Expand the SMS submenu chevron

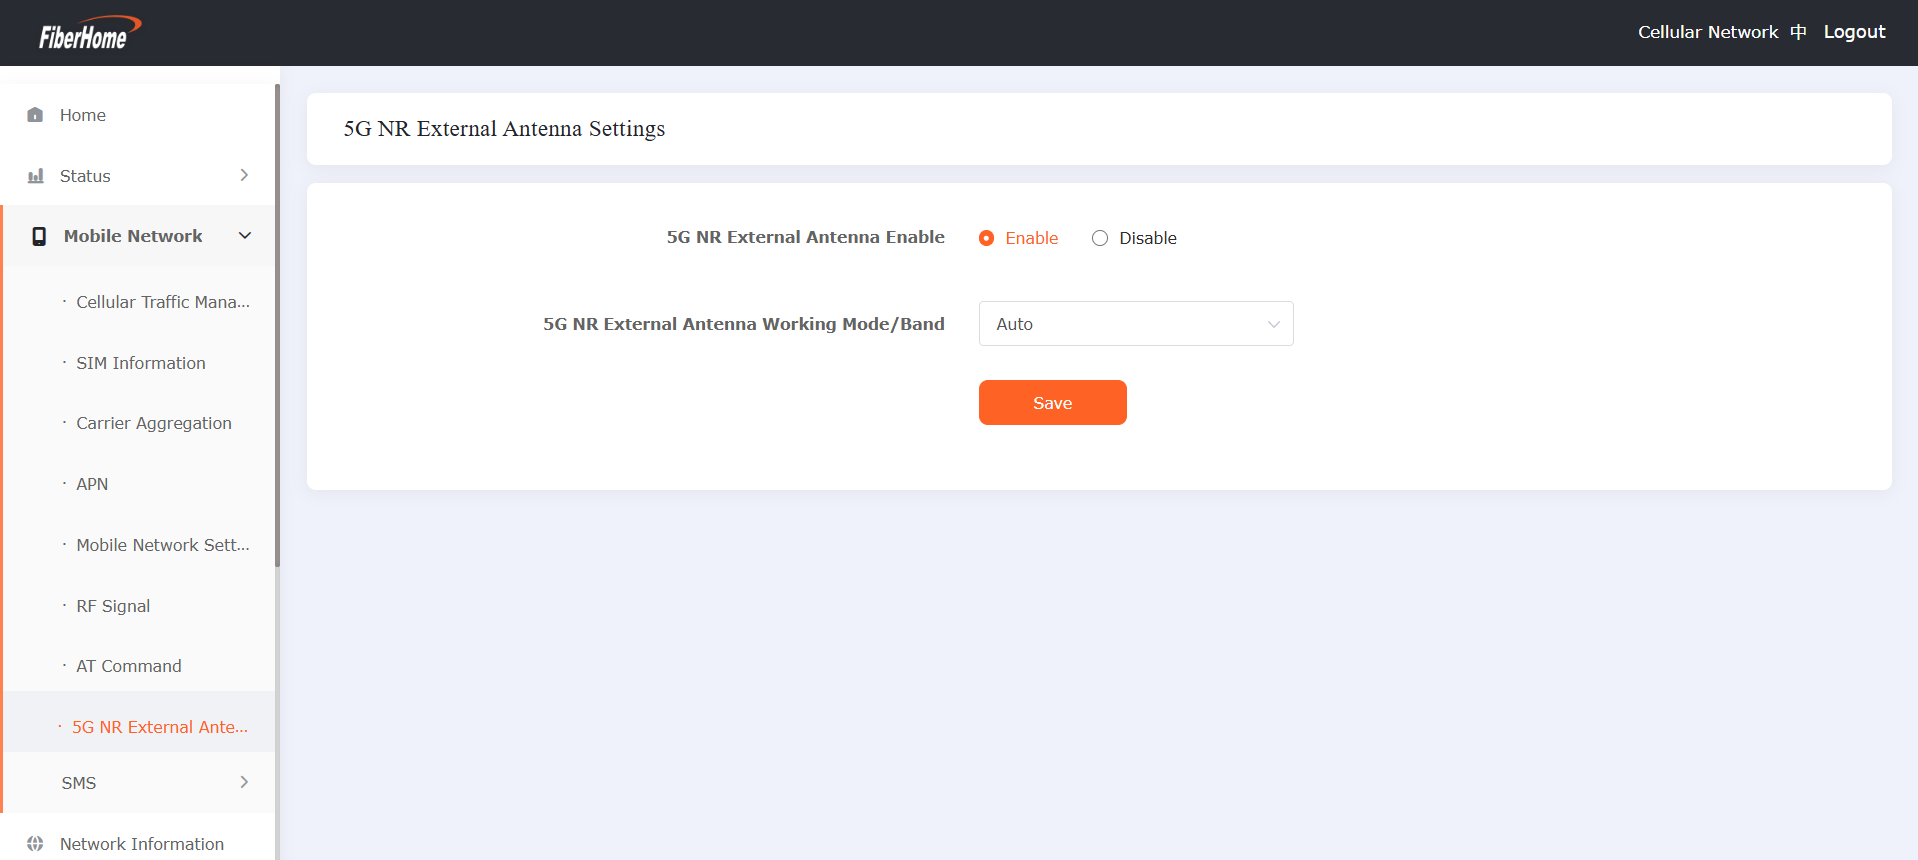coord(244,782)
